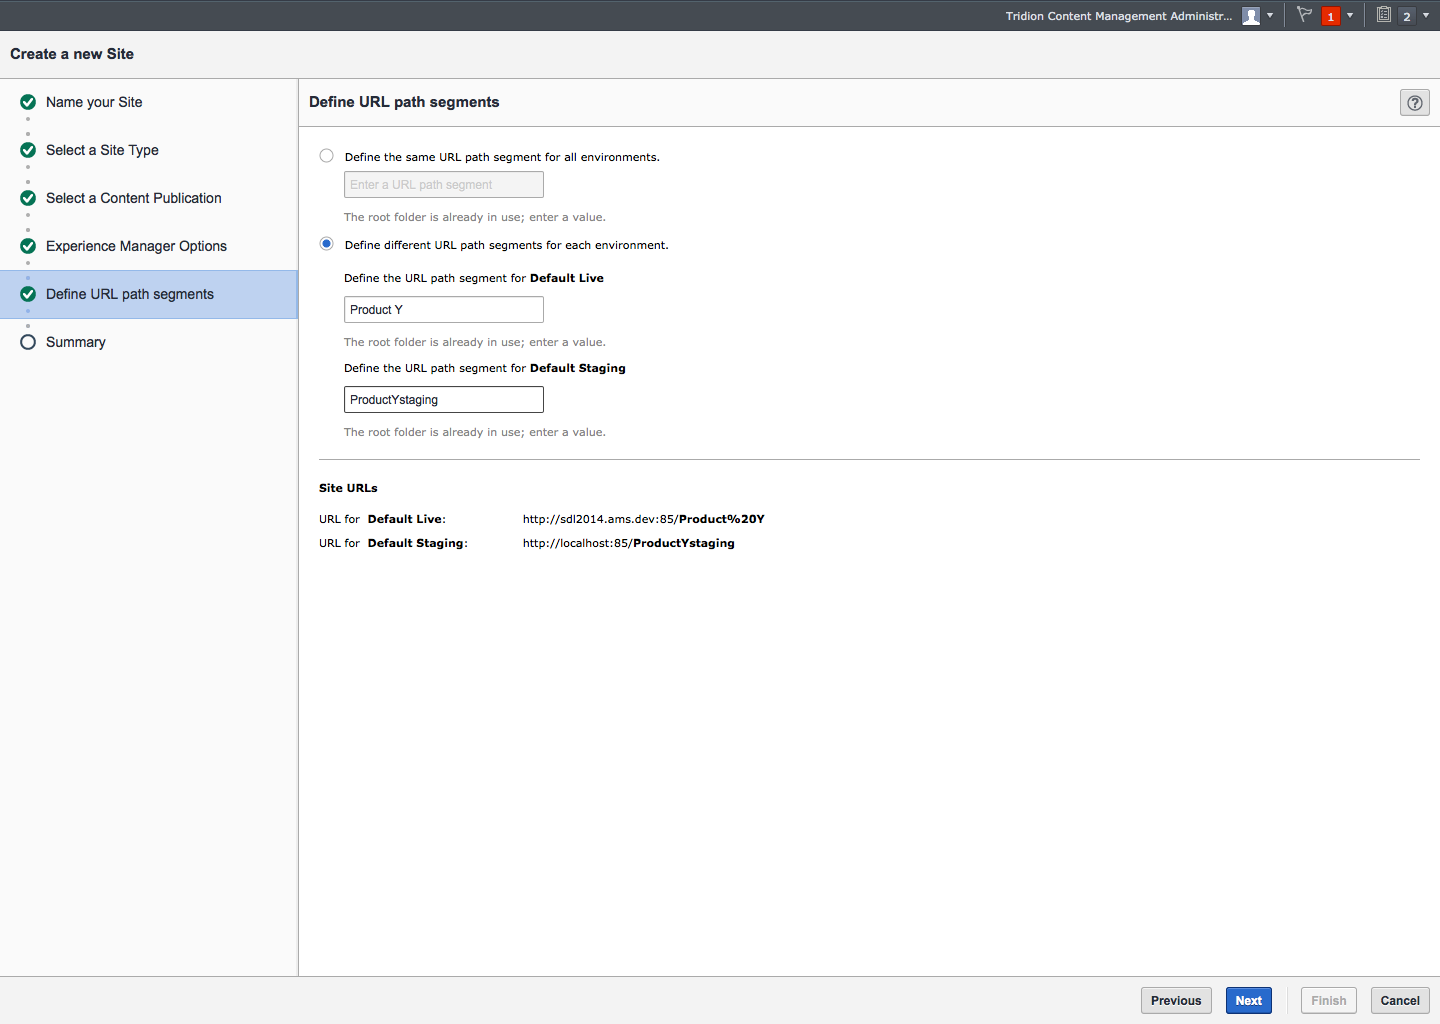Image resolution: width=1440 pixels, height=1024 pixels.
Task: Click the tasks count badge showing 2
Action: [1406, 16]
